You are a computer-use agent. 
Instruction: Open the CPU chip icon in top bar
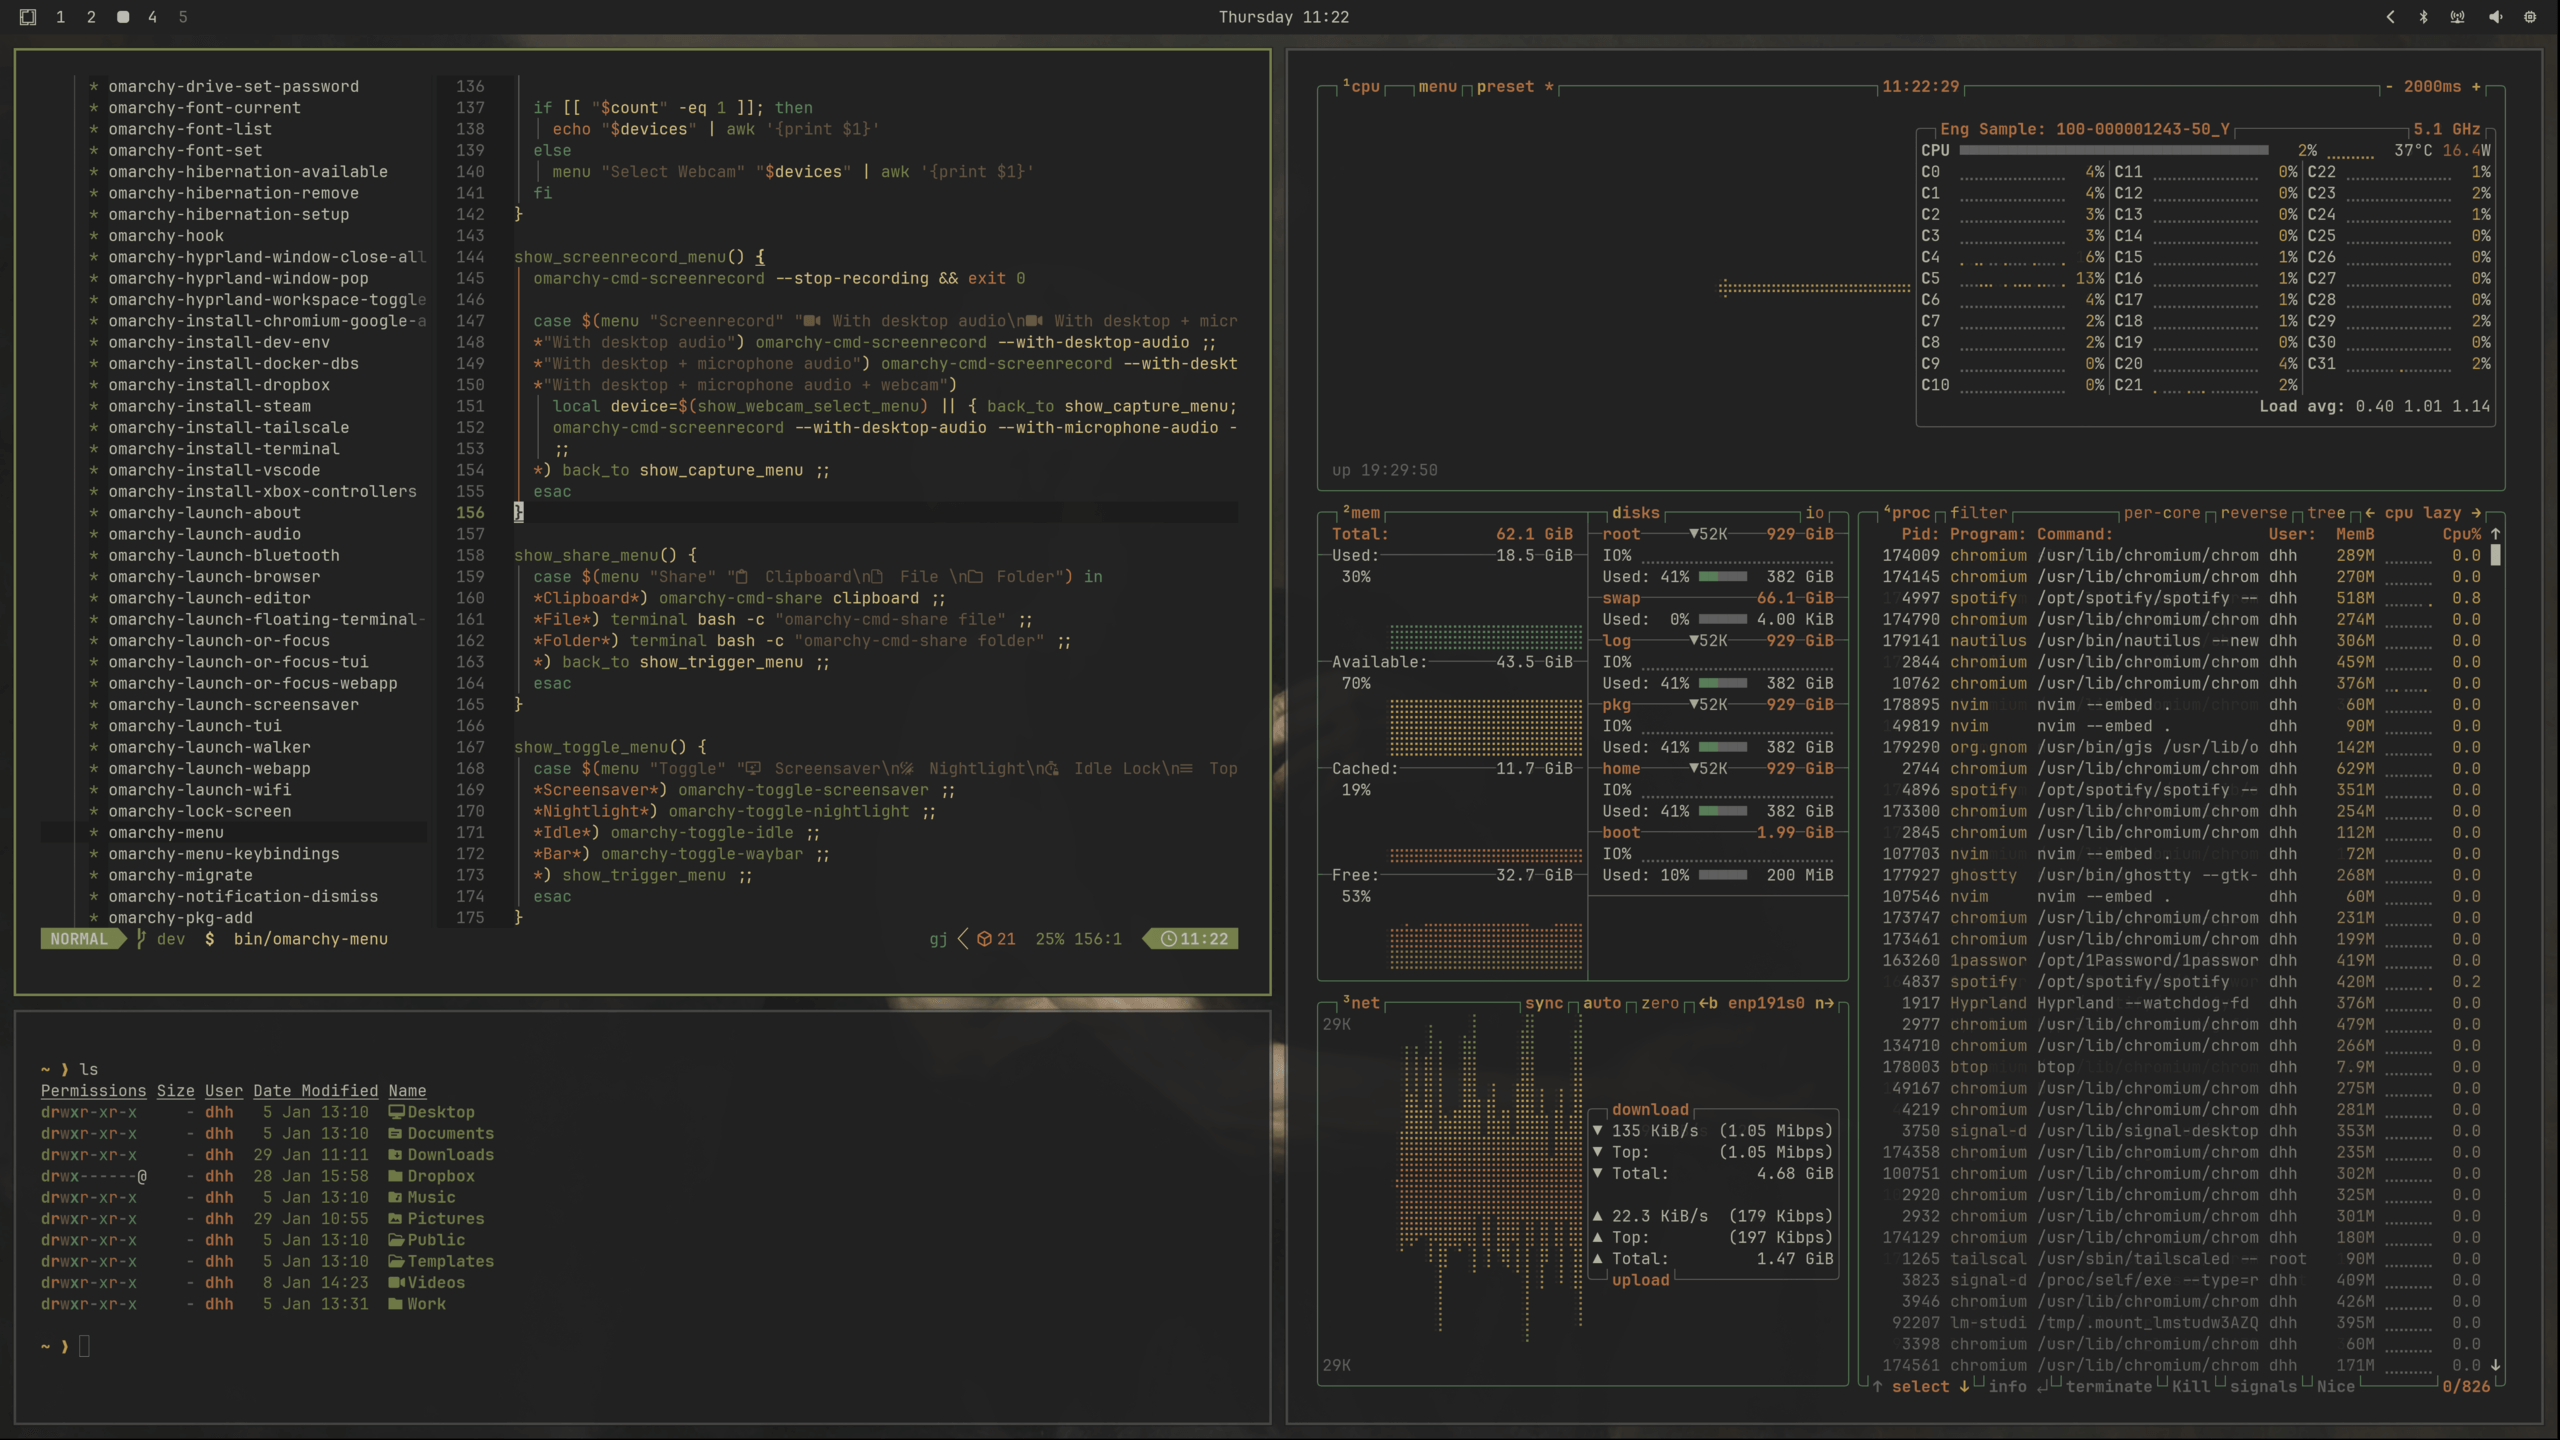tap(2530, 17)
